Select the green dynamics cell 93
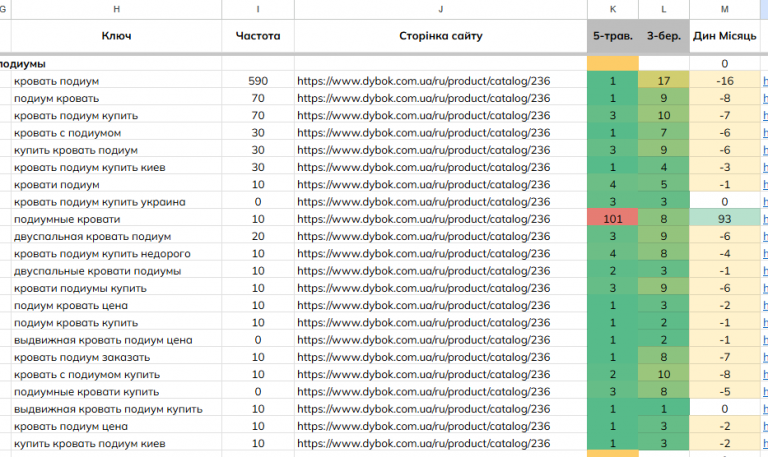The height and width of the screenshot is (457, 768). [x=725, y=219]
